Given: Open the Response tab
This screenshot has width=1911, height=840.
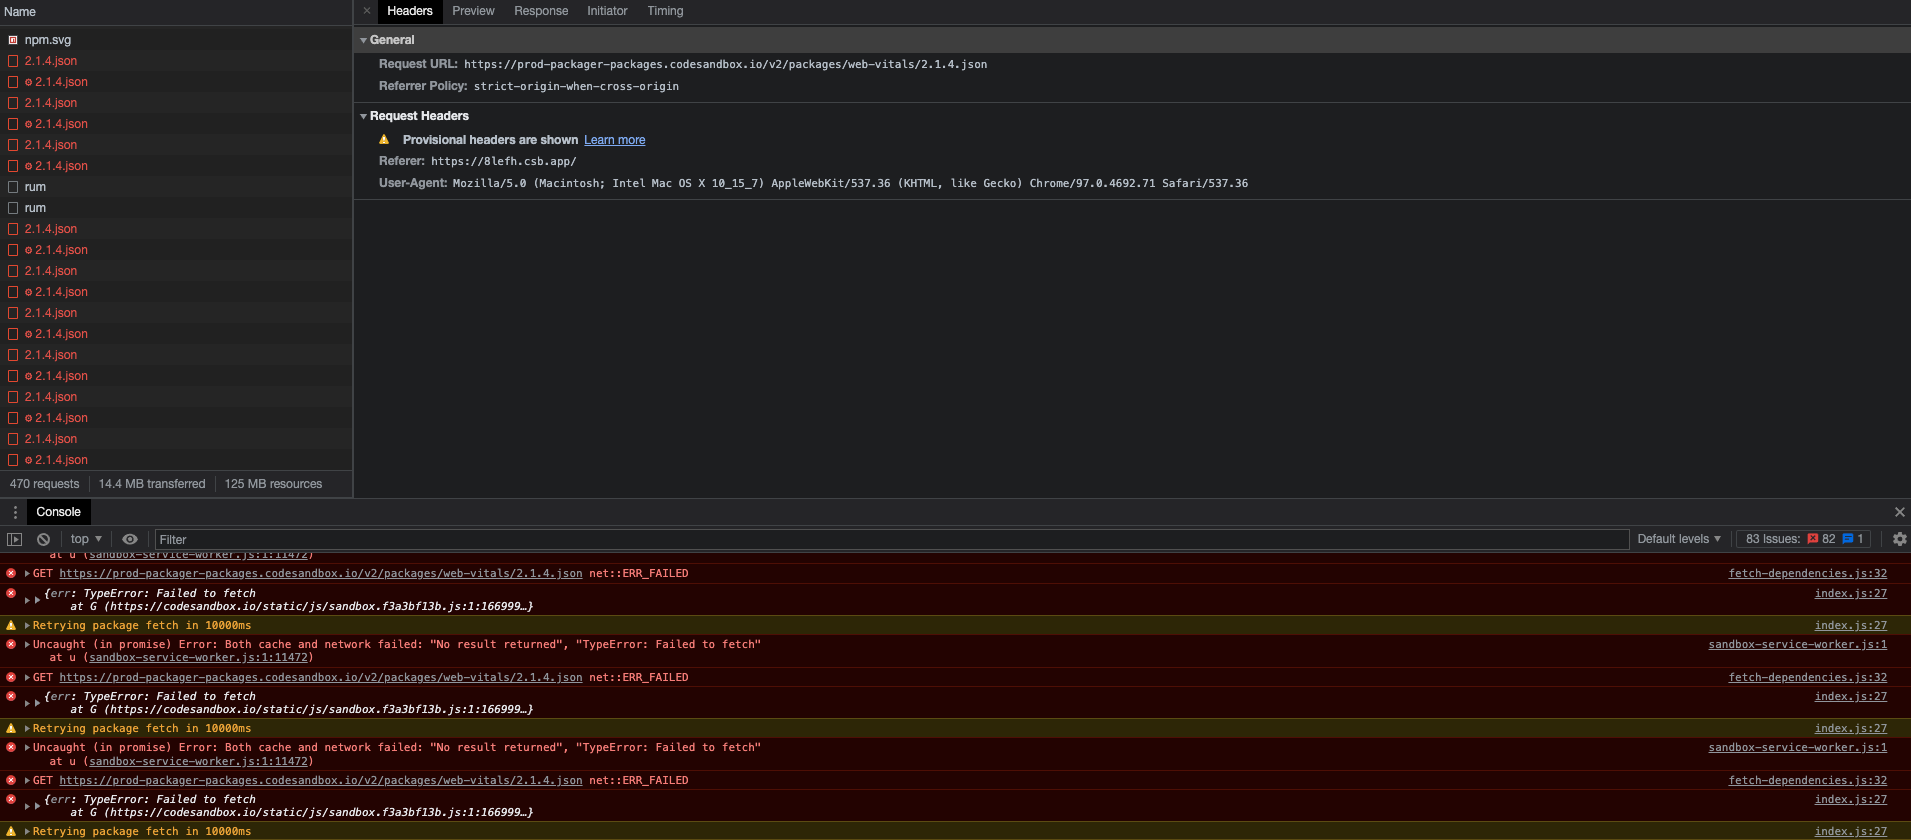Looking at the screenshot, I should 541,11.
